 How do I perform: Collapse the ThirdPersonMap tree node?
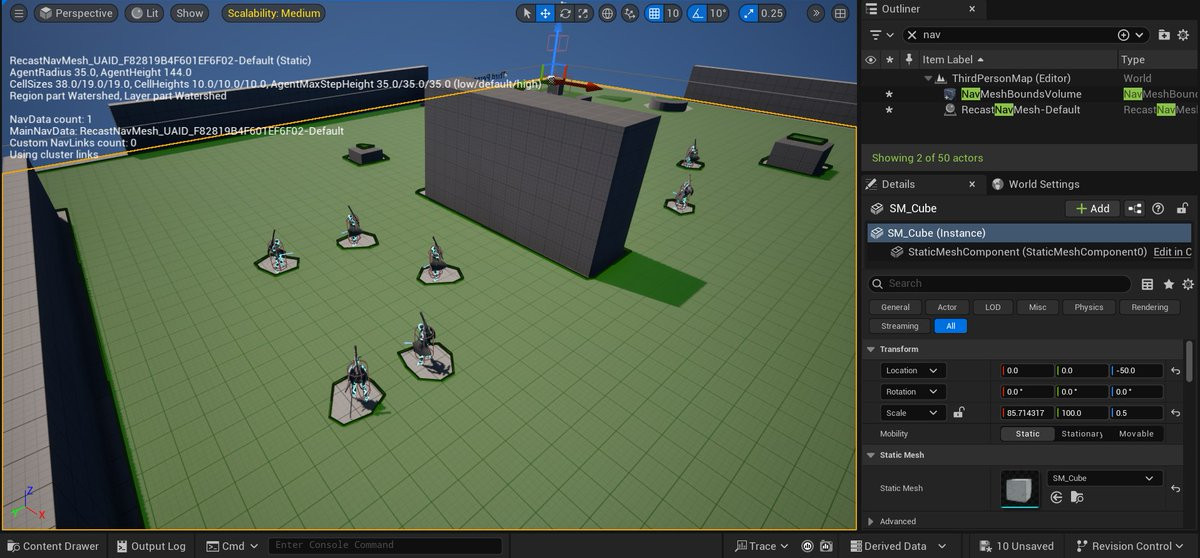[929, 78]
